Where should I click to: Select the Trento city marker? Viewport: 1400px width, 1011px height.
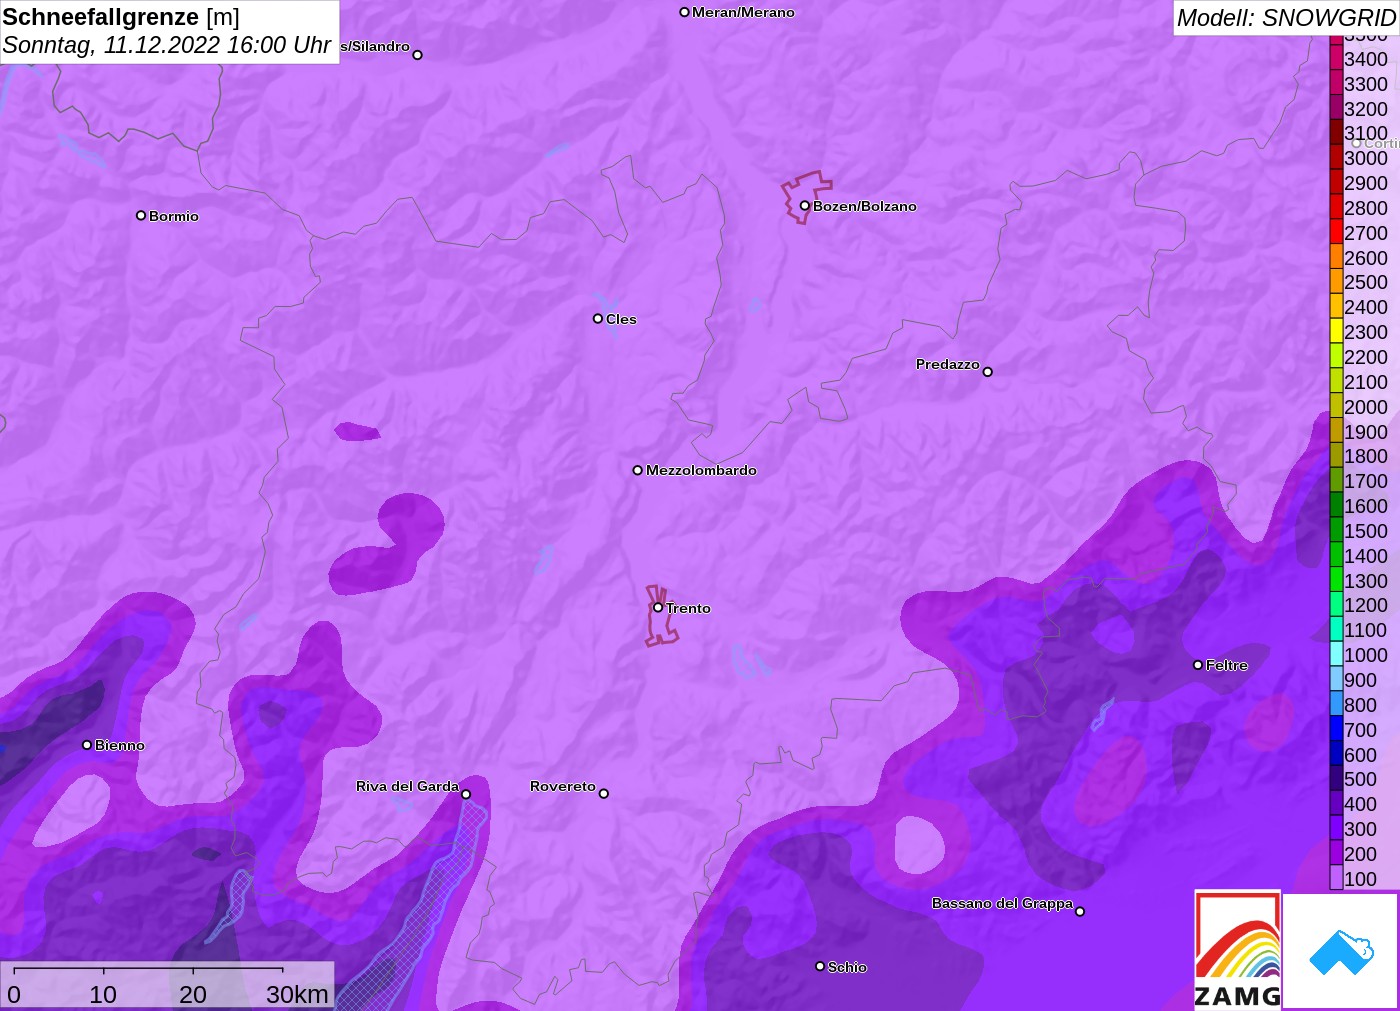(x=658, y=607)
